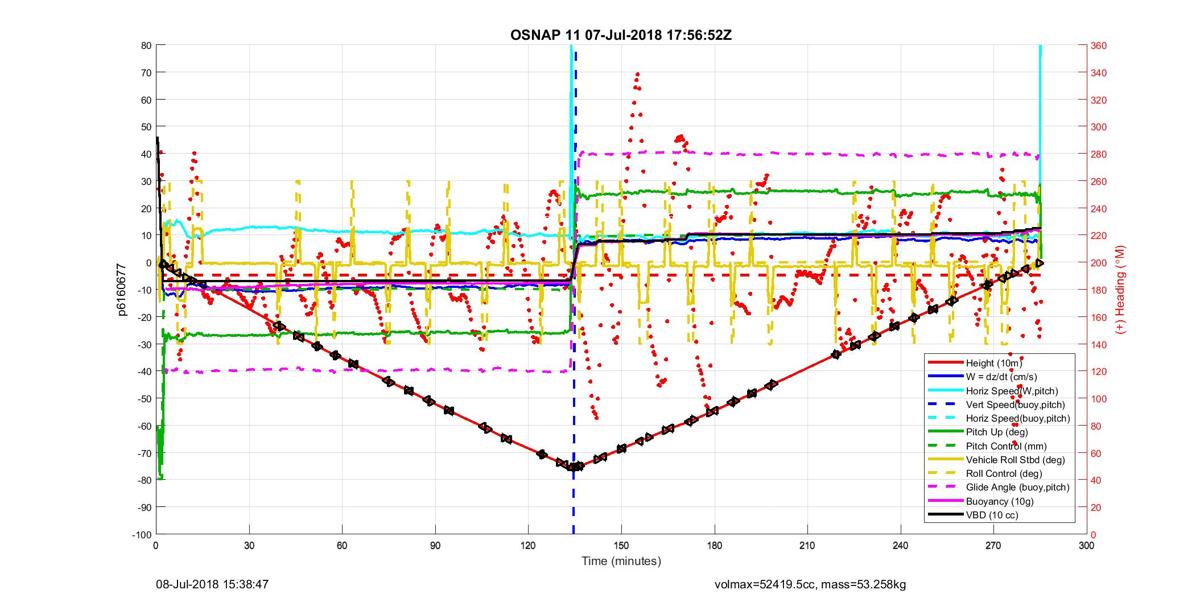This screenshot has width=1200, height=601.
Task: Click the 220 tick on the heading axis
Action: 1100,235
